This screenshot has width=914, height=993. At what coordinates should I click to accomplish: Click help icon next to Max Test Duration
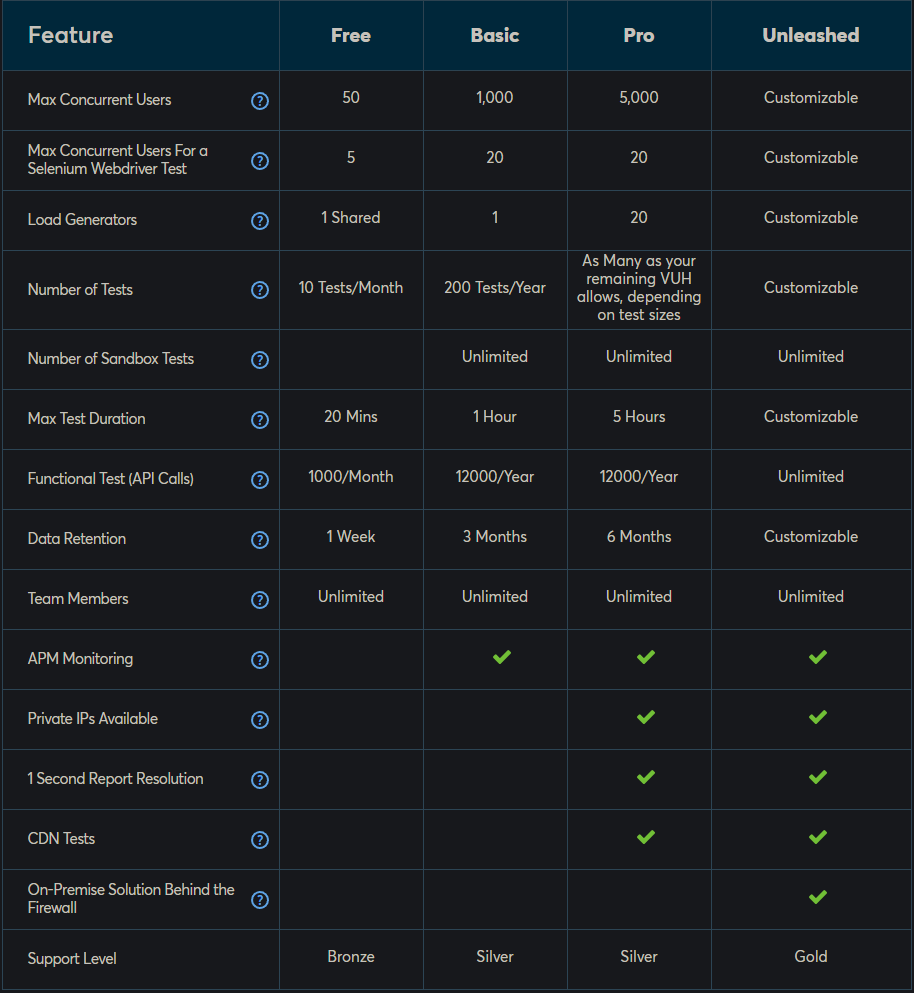[x=260, y=420]
